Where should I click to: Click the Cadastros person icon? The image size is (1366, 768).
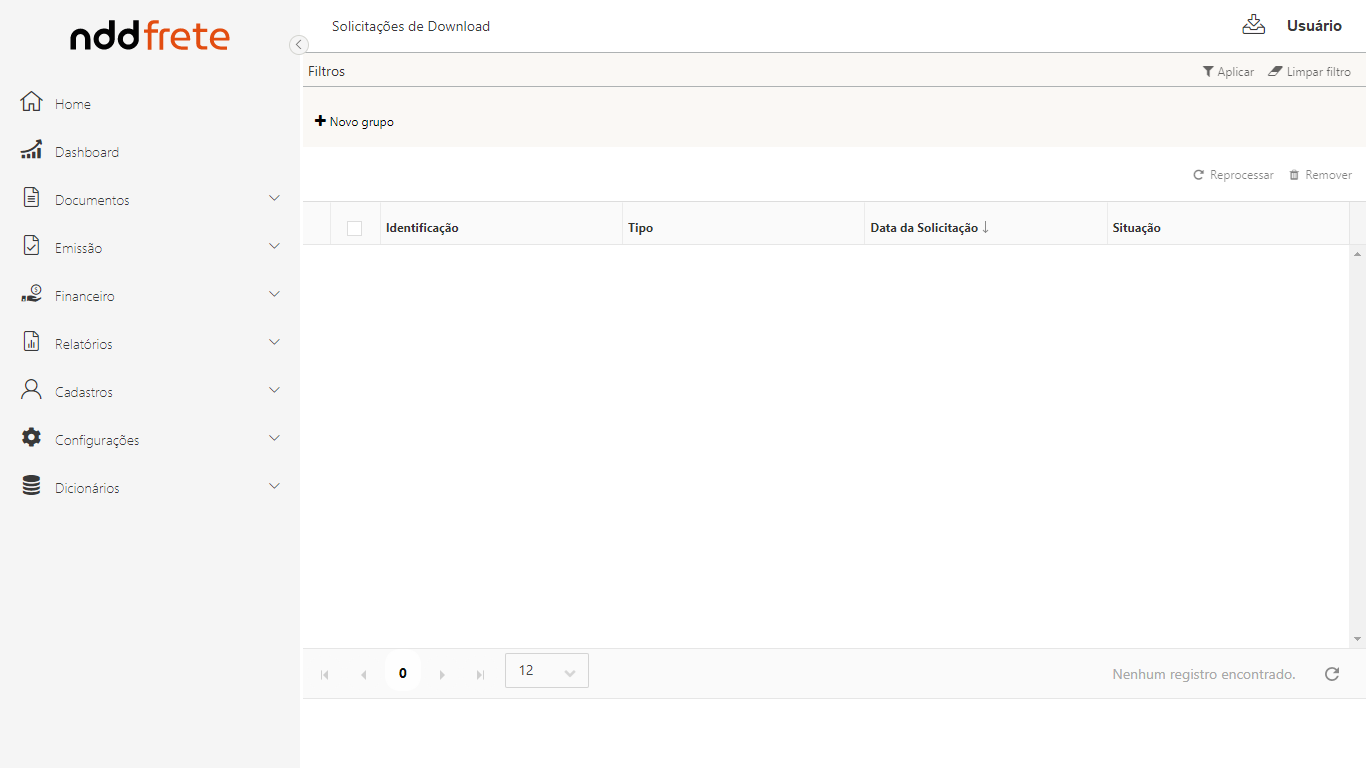tap(32, 390)
